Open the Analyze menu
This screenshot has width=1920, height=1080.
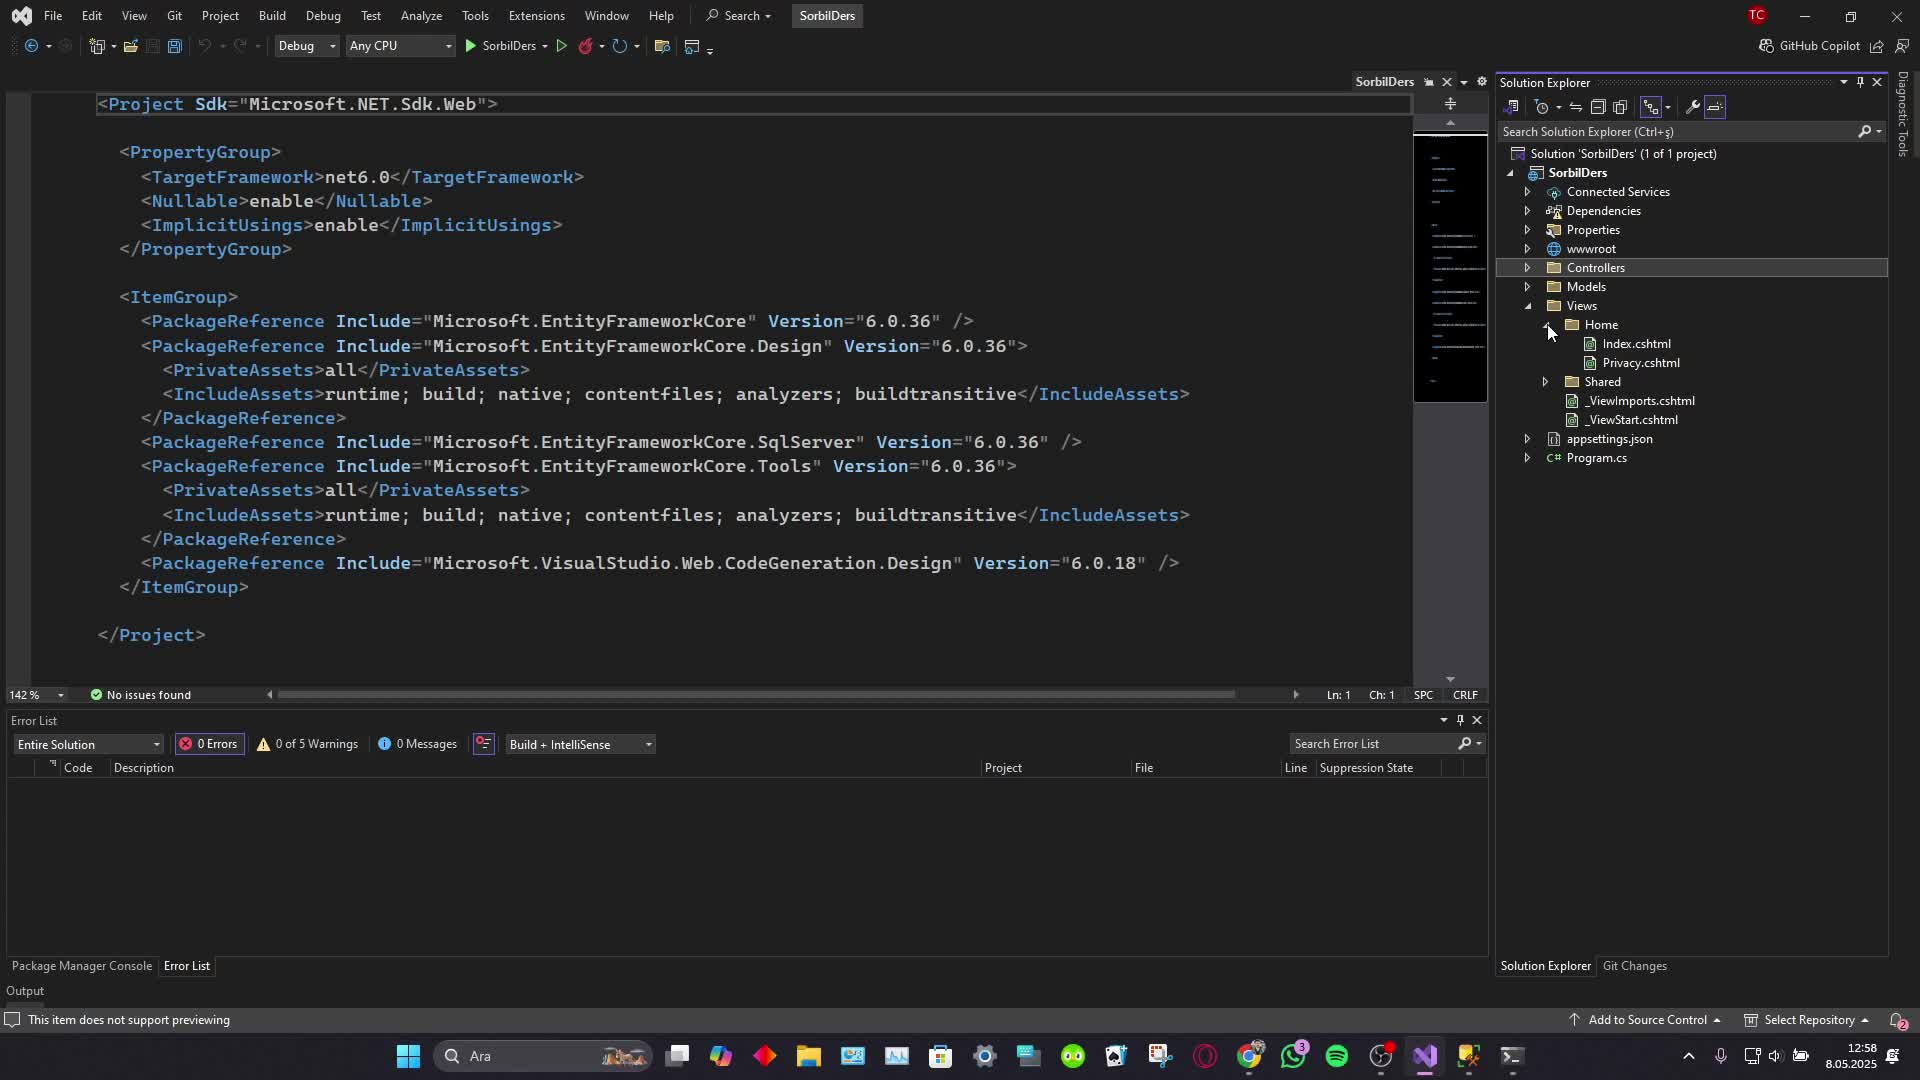pos(421,16)
